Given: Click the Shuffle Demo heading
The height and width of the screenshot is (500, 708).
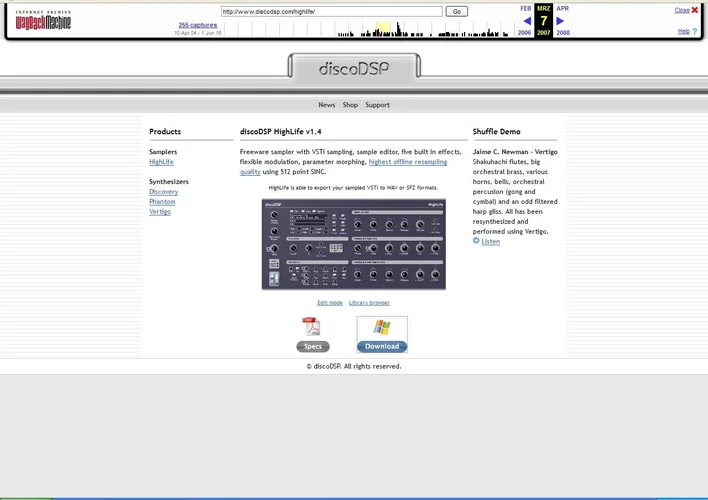Looking at the screenshot, I should coord(496,131).
